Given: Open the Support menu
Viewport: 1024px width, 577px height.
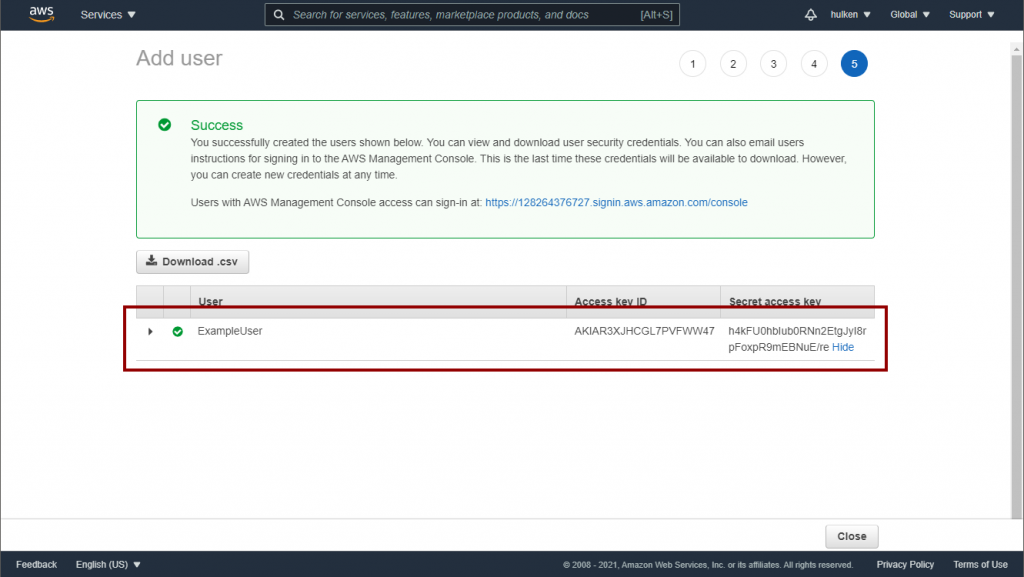Looking at the screenshot, I should click(x=971, y=15).
